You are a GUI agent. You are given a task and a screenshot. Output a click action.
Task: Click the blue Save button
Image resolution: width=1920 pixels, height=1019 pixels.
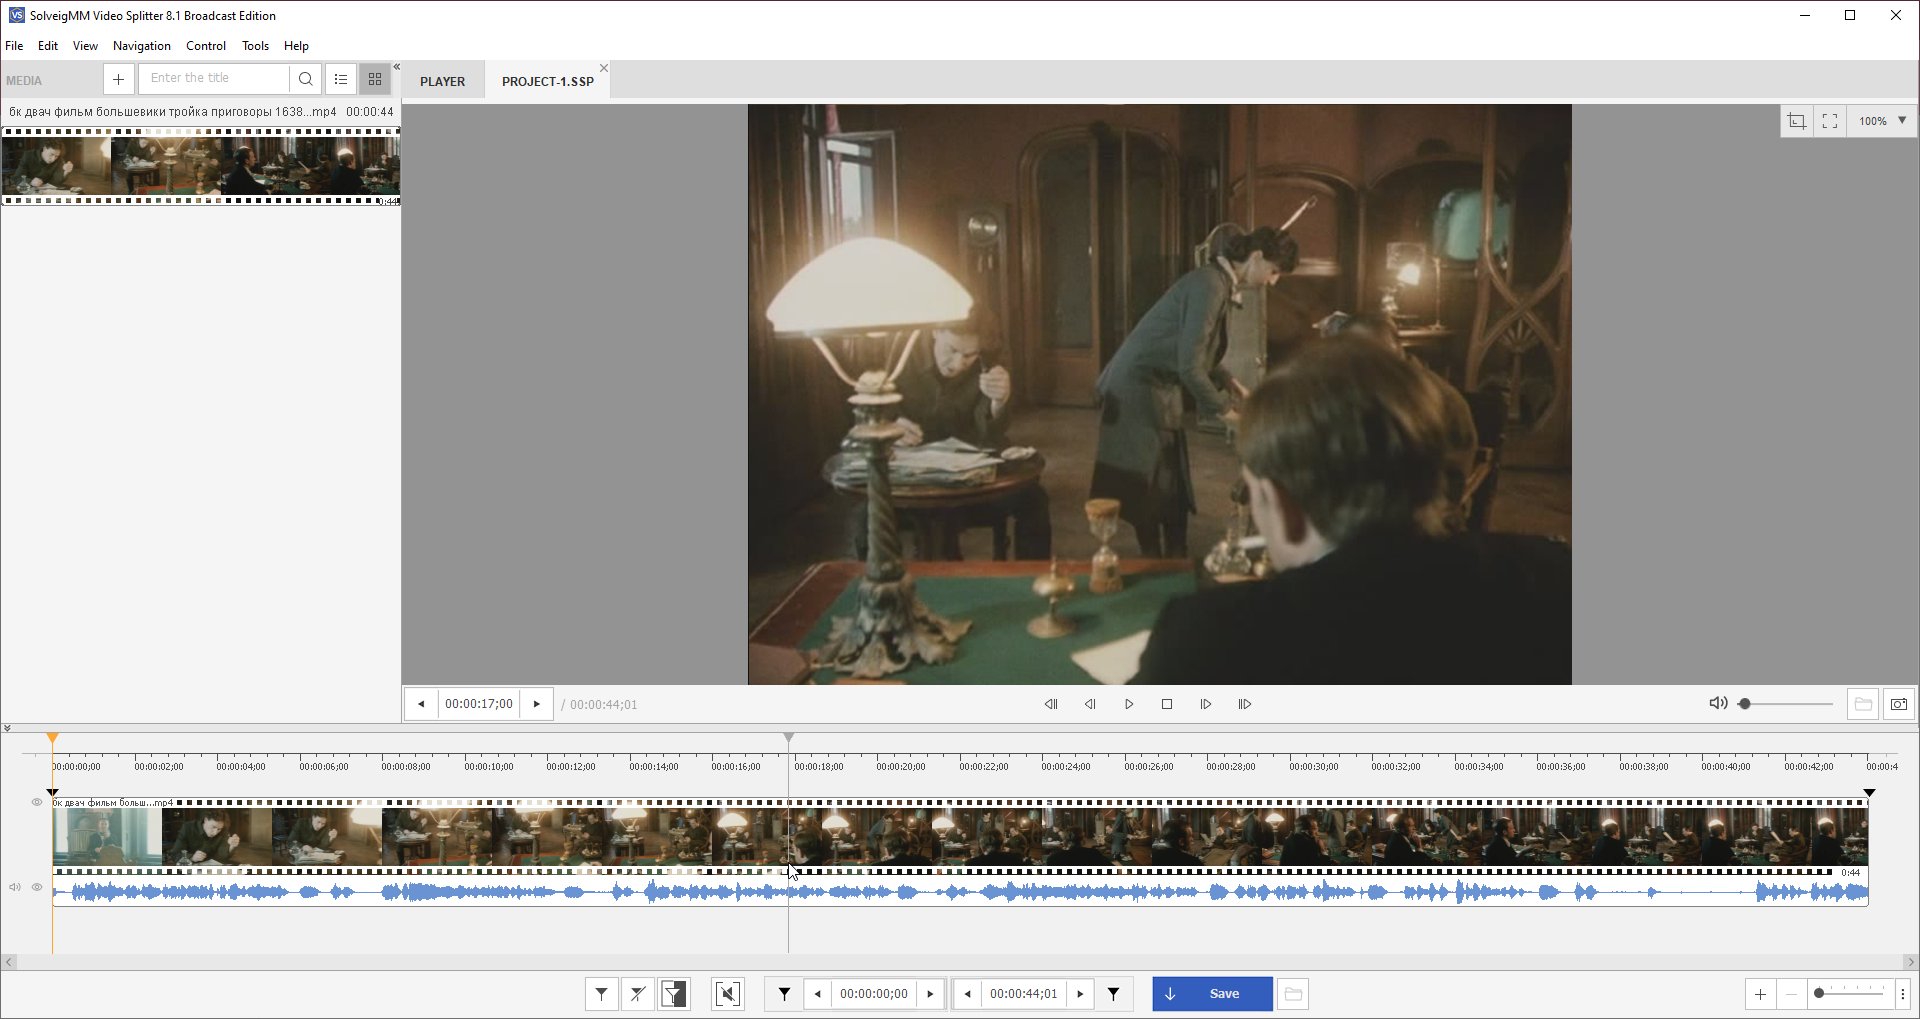[x=1212, y=994]
